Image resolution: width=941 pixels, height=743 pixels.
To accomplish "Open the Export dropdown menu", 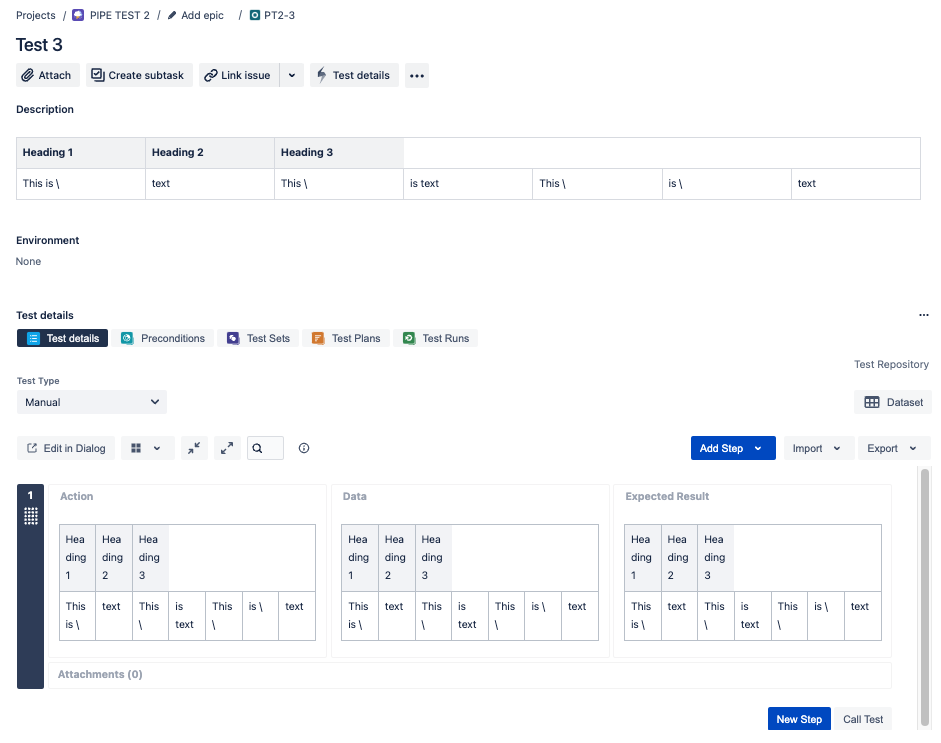I will pos(893,448).
